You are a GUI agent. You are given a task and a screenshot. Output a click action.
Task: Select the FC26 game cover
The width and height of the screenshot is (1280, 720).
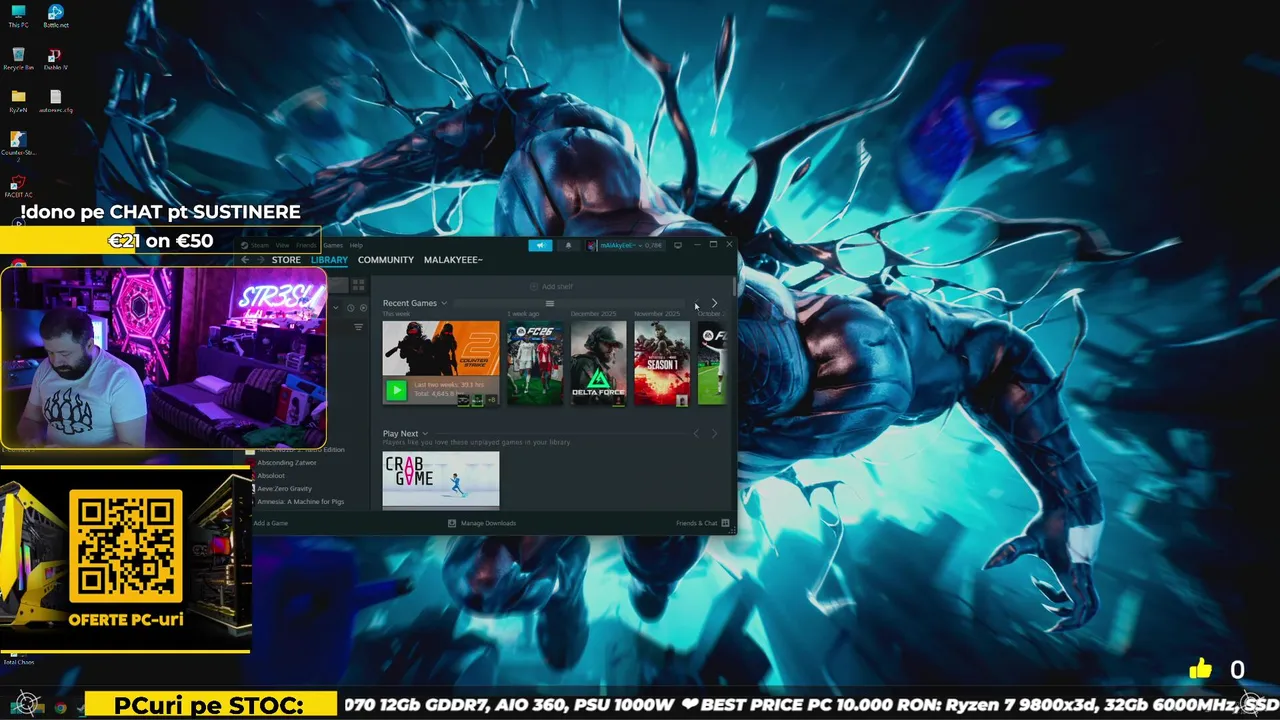535,363
